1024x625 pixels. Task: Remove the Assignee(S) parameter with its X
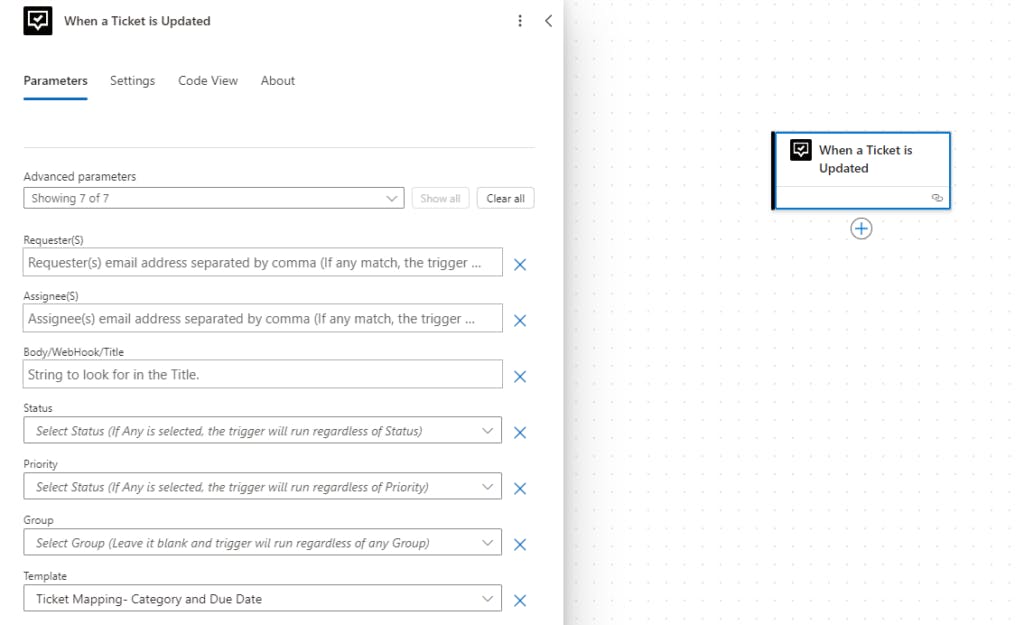click(x=520, y=320)
